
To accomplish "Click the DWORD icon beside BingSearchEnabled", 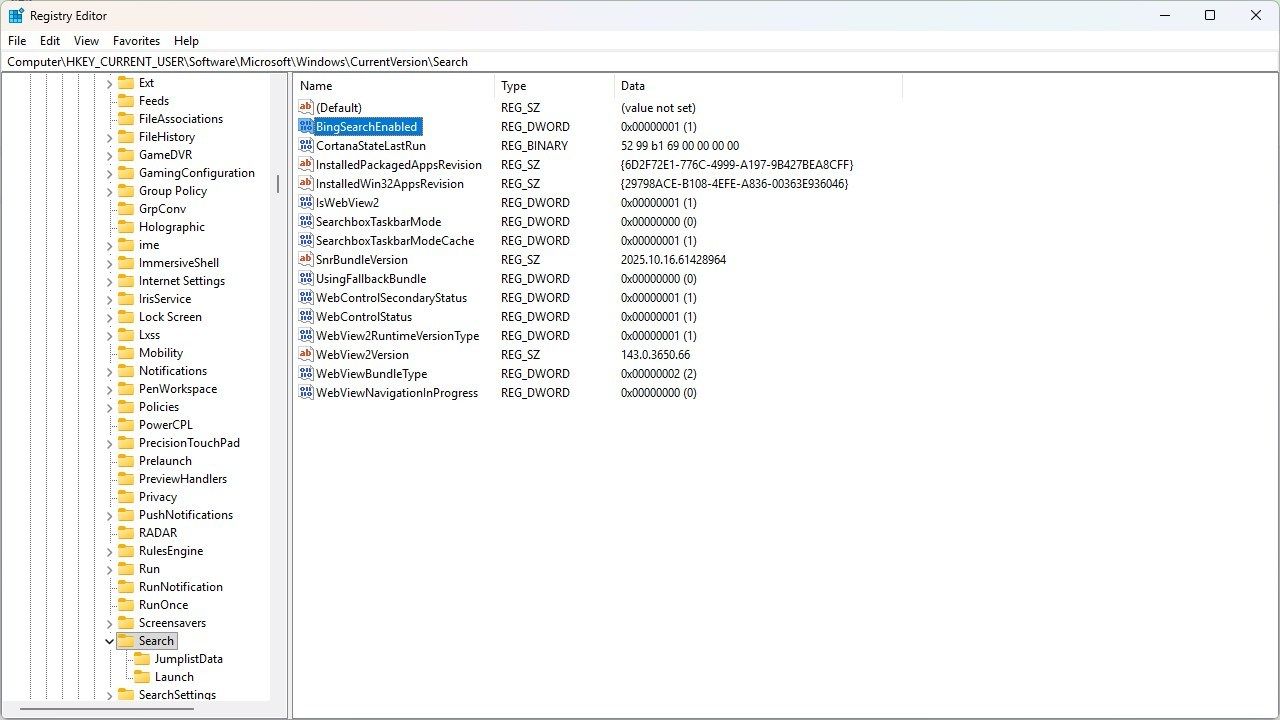I will [306, 127].
